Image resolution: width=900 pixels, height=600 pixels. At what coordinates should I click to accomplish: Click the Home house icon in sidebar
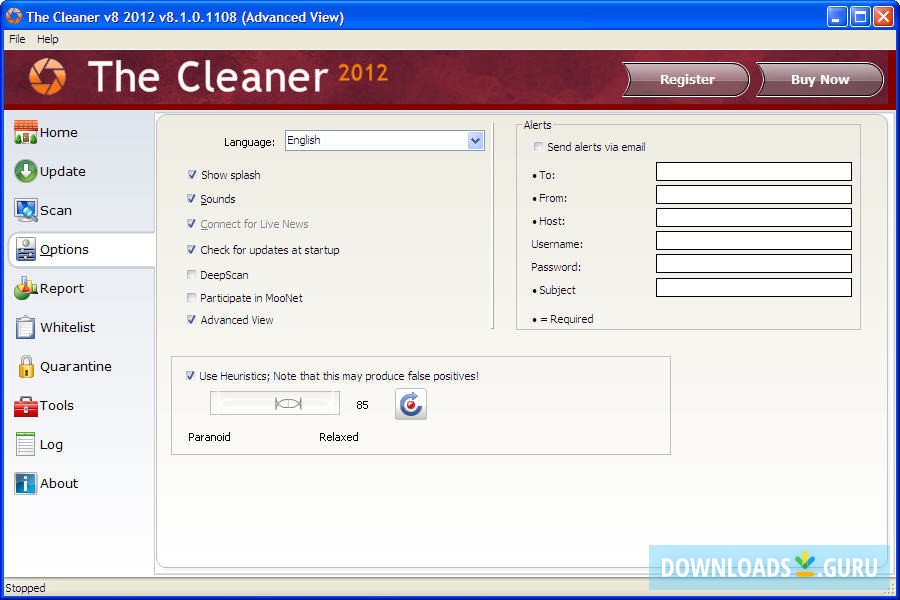(26, 132)
